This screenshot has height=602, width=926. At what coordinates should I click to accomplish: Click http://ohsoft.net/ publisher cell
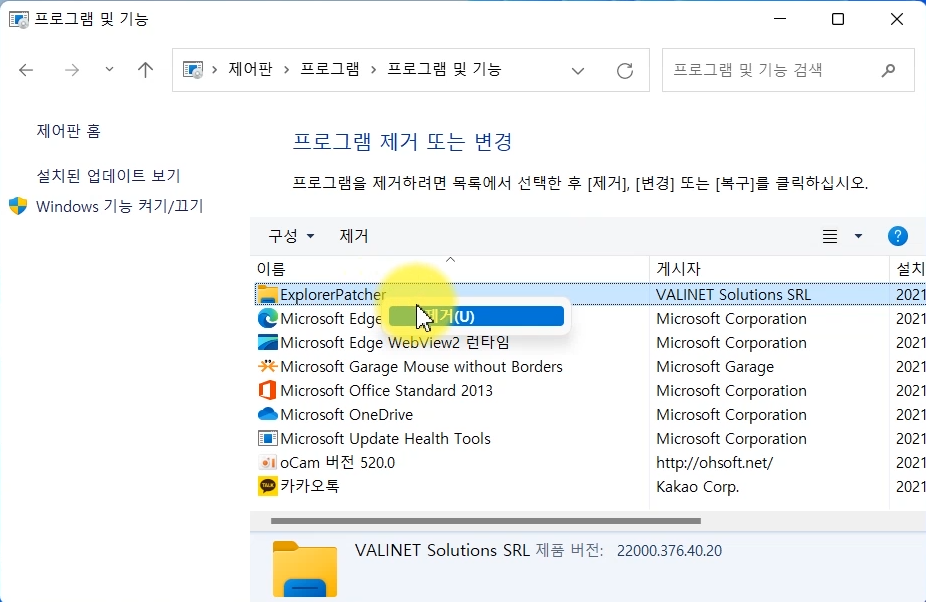click(715, 463)
